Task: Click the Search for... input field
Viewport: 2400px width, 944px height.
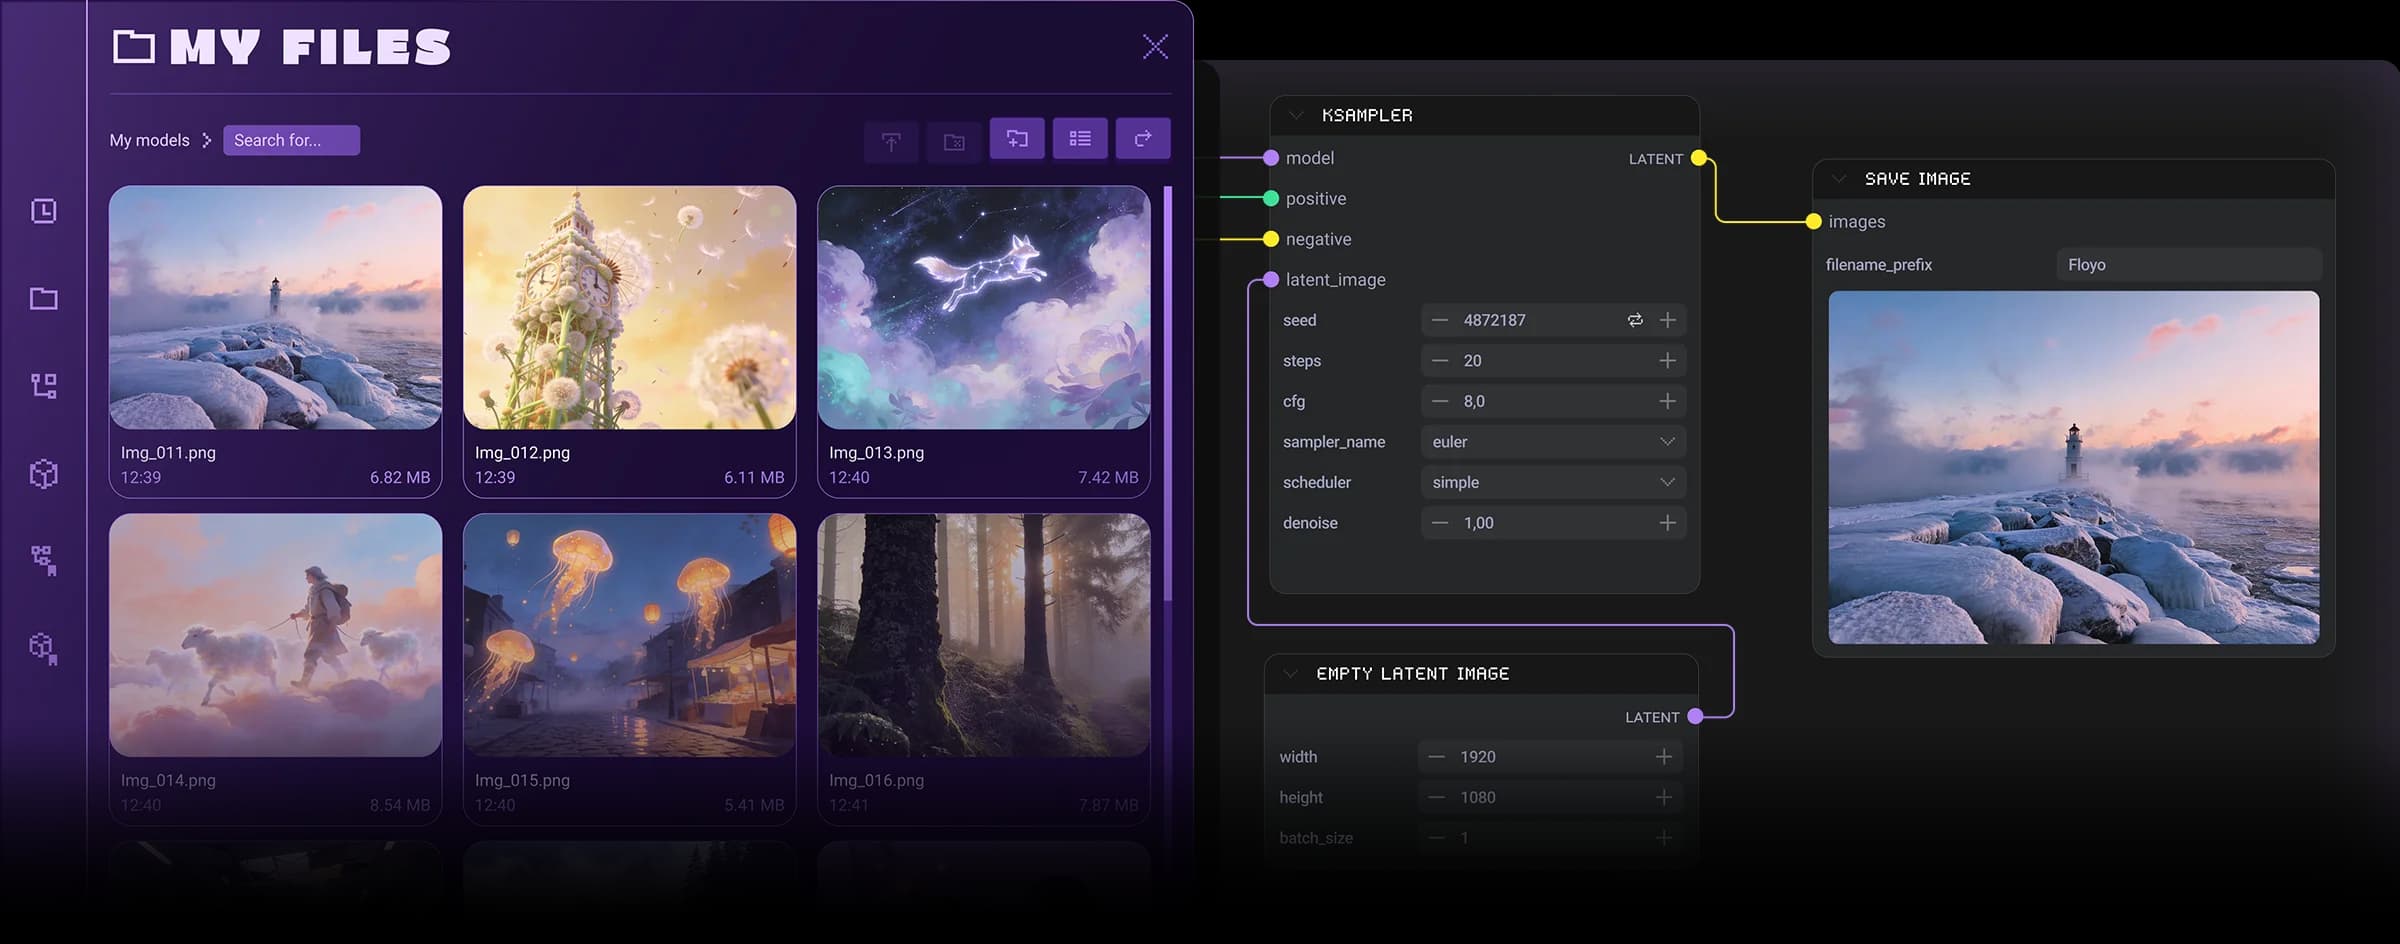Action: pyautogui.click(x=291, y=140)
